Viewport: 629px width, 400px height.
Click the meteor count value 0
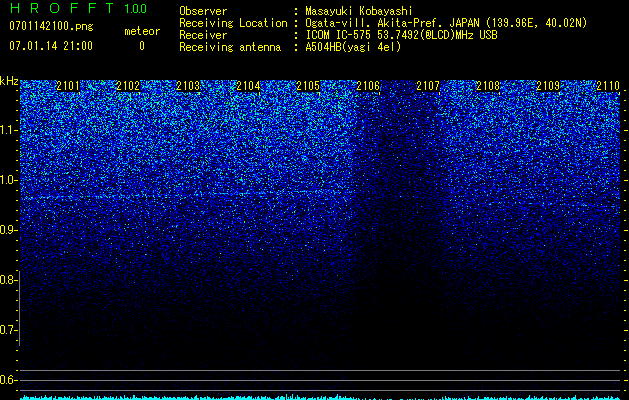pos(142,46)
